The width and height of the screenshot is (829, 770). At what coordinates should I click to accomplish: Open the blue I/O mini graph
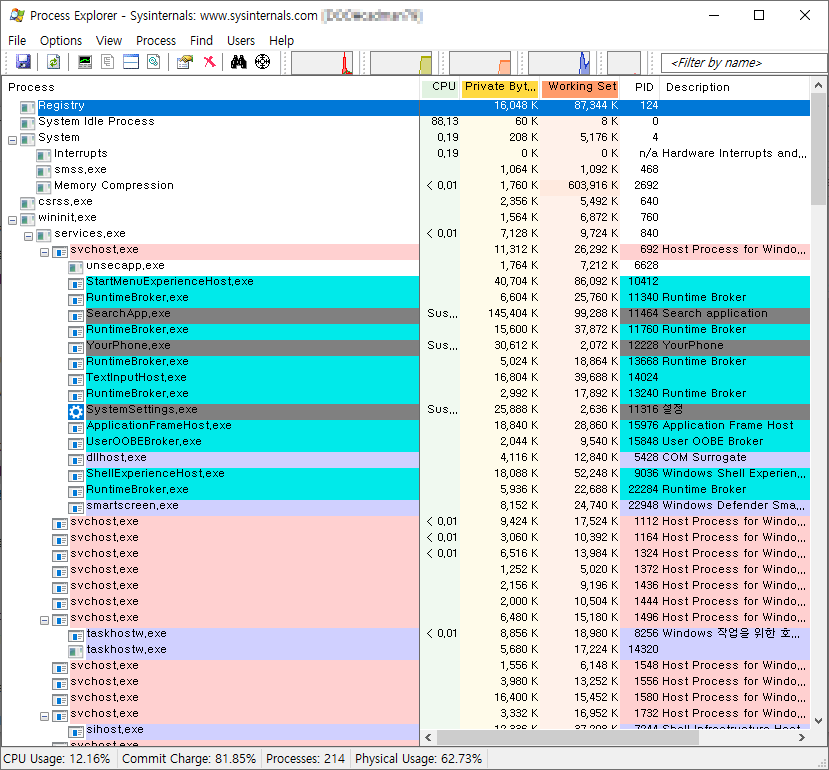(x=559, y=63)
